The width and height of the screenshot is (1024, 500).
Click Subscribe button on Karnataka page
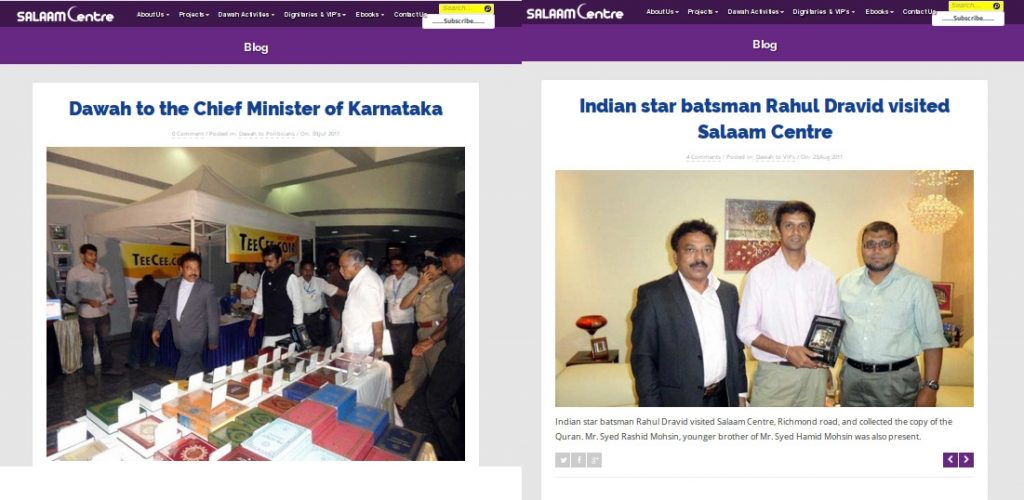click(x=458, y=22)
